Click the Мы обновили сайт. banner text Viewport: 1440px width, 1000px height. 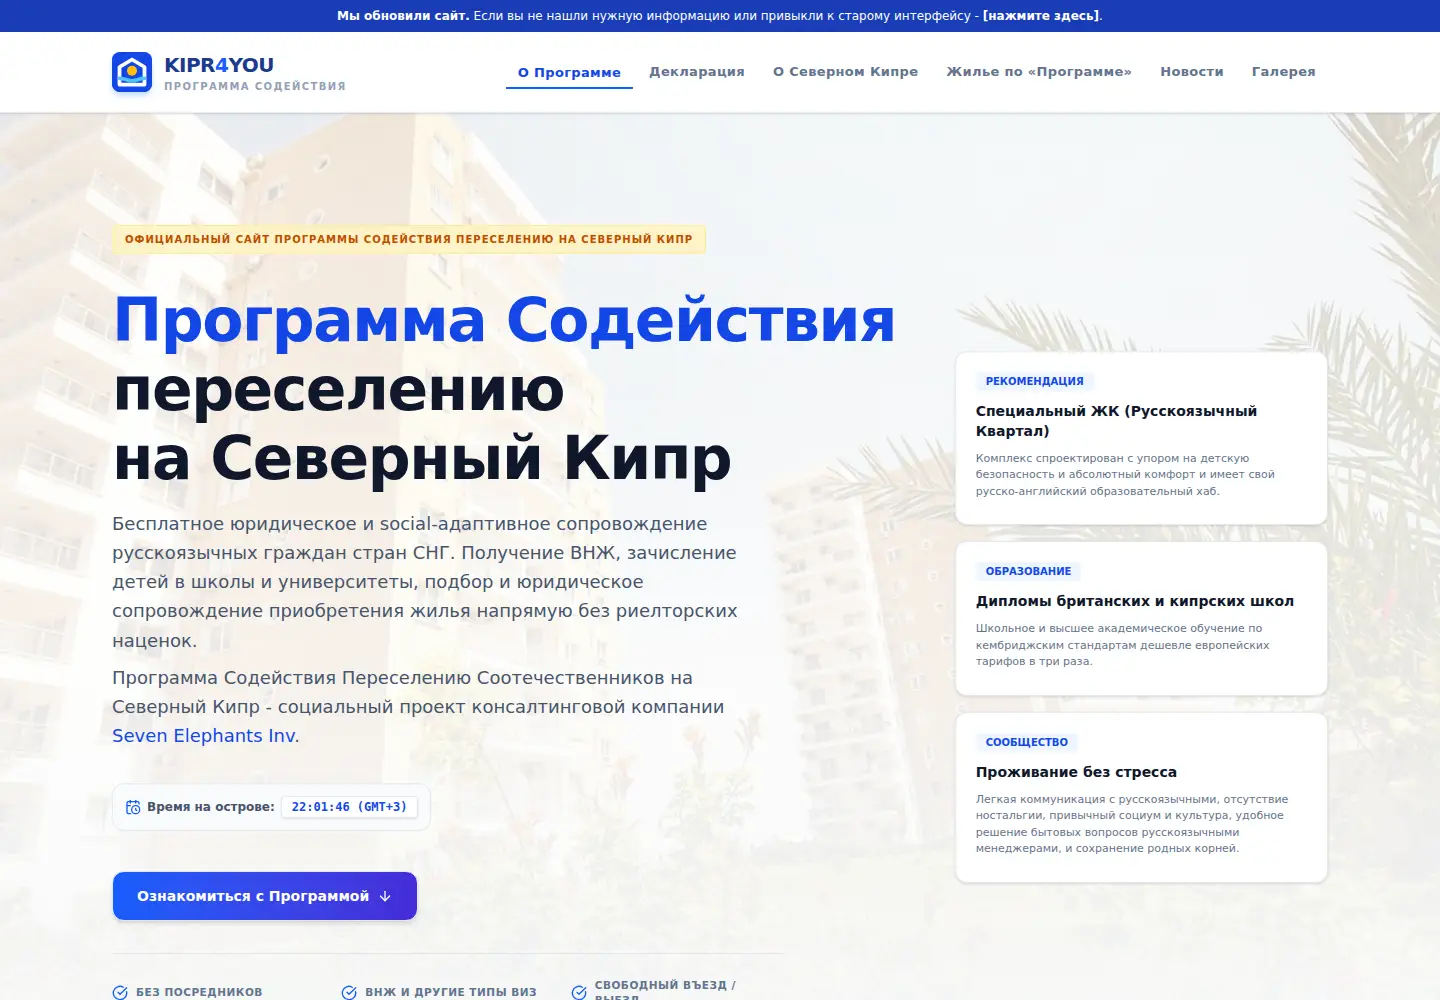(403, 16)
